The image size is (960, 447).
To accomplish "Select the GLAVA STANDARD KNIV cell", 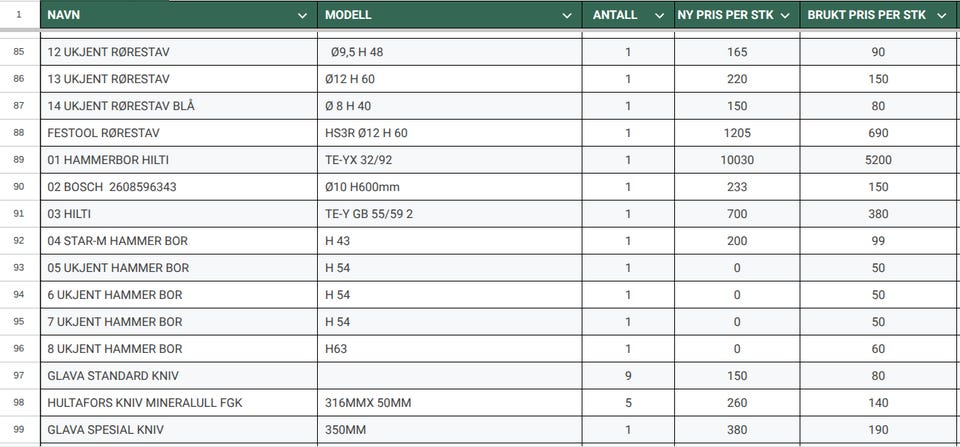I will click(179, 375).
